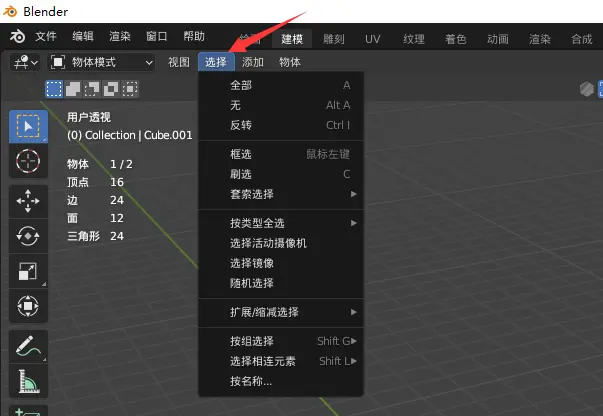Switch to the 渲染 workspace tab
603x416 pixels.
[540, 39]
